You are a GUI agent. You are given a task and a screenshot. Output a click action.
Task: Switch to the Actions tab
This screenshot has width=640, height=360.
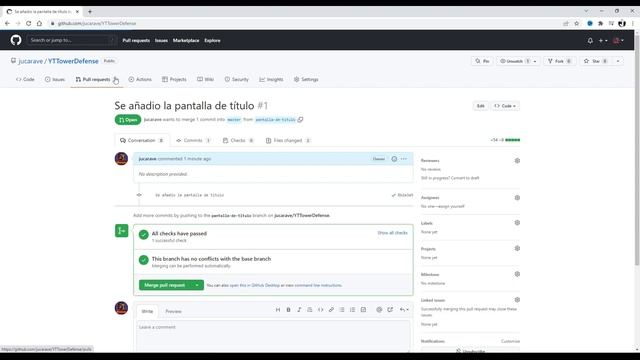pyautogui.click(x=140, y=79)
